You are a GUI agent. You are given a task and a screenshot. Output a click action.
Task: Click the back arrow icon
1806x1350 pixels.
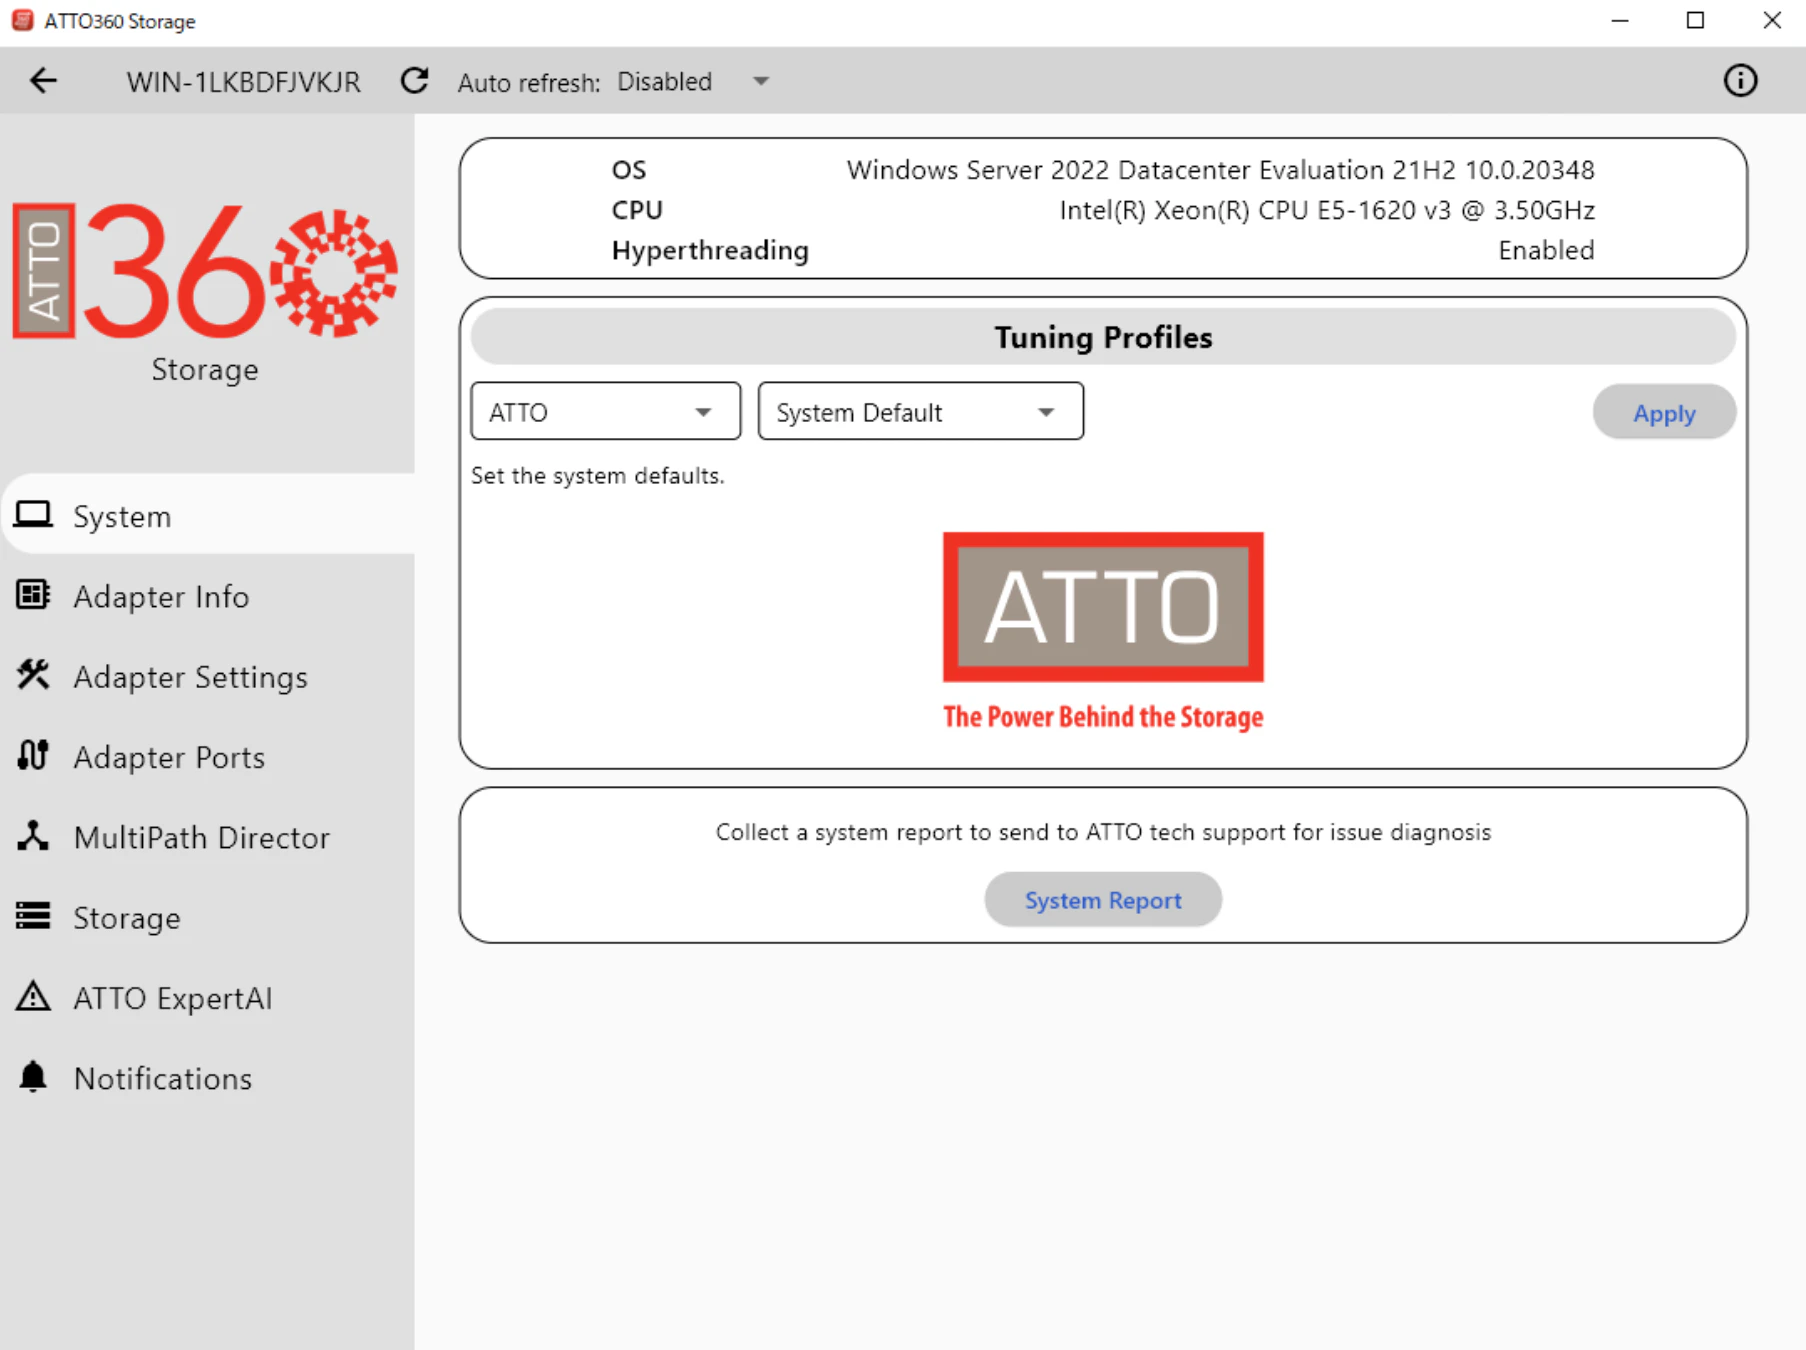(43, 81)
